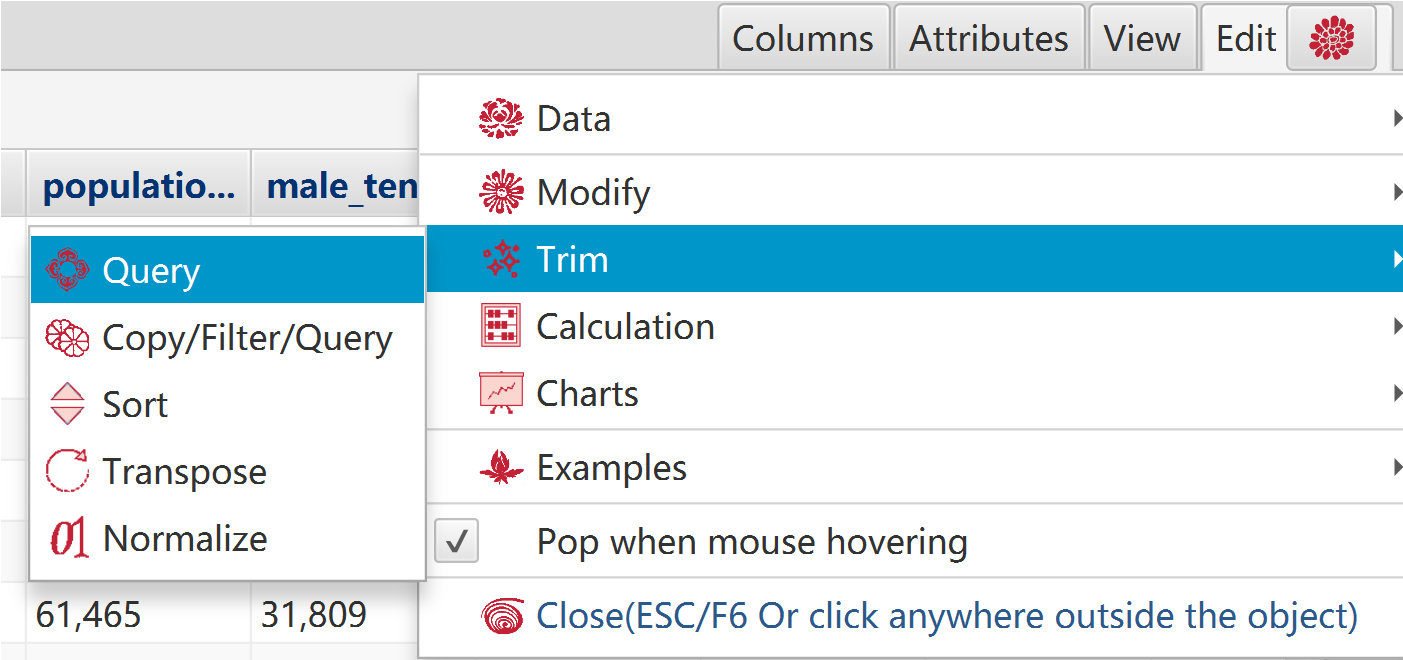Click the Sort arrows icon in submenu

coord(68,405)
